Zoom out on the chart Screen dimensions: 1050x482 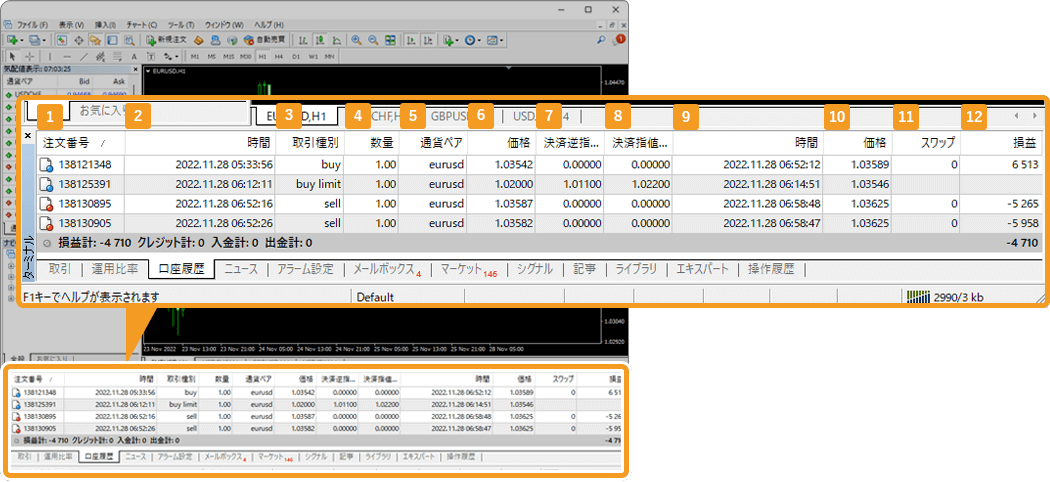[x=373, y=40]
